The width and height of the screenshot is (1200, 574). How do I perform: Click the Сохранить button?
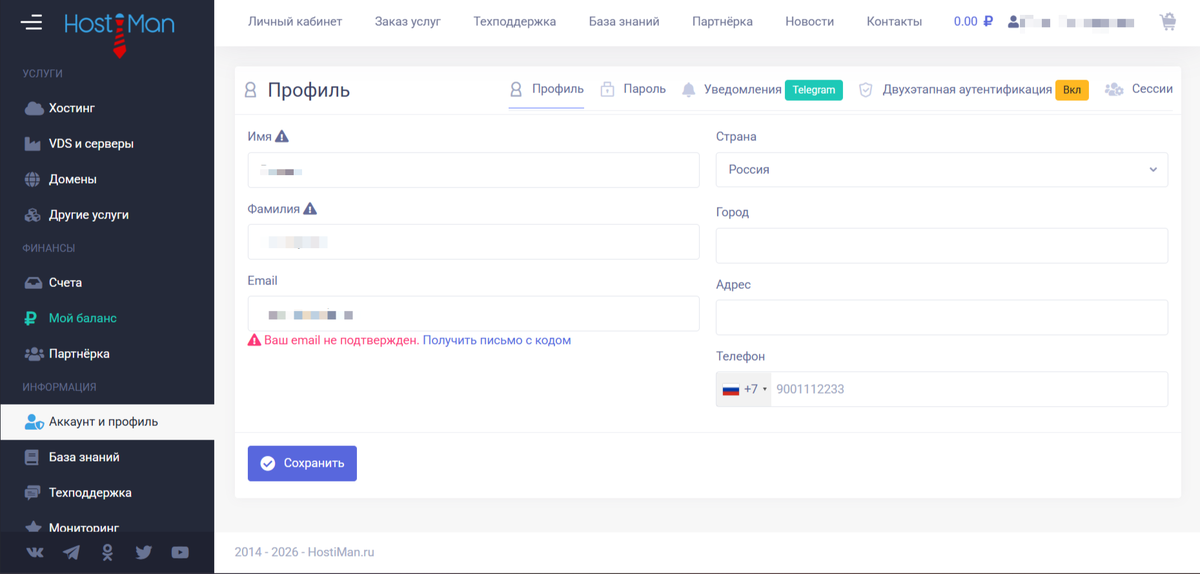tap(302, 463)
